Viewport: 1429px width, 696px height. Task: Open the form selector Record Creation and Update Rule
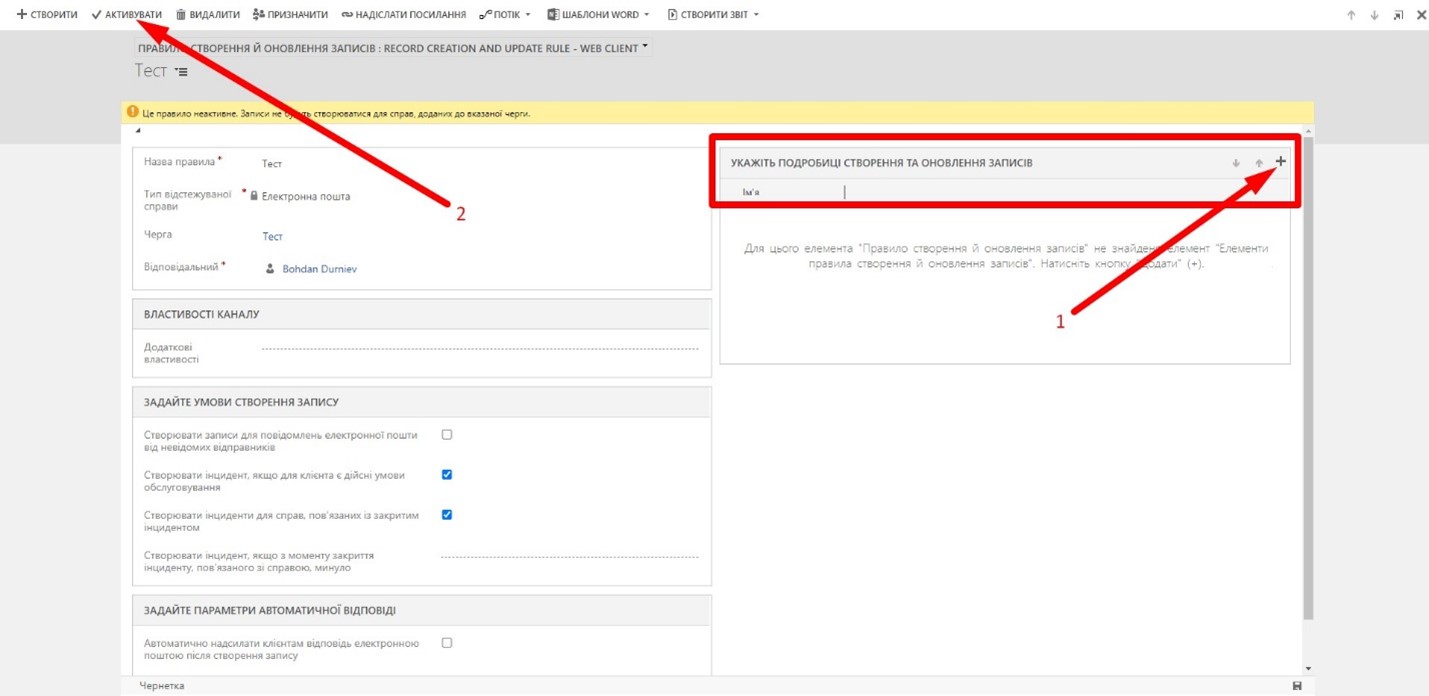(393, 48)
